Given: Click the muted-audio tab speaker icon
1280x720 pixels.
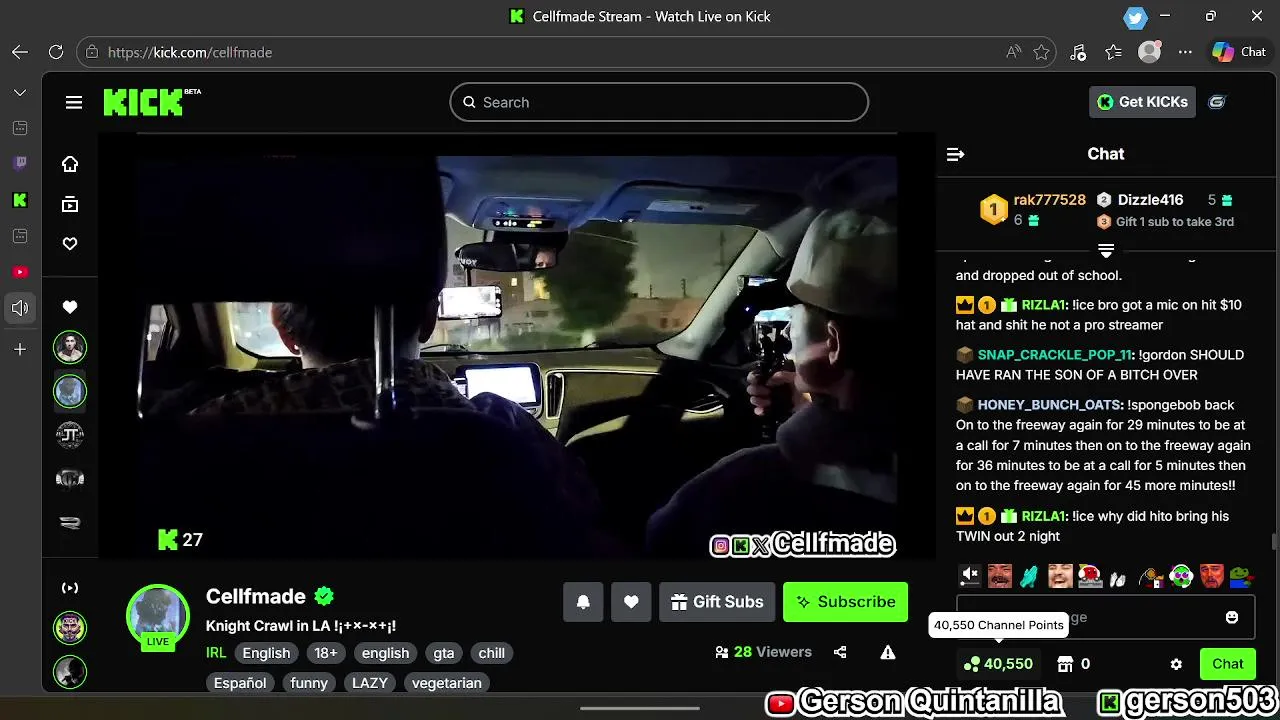Looking at the screenshot, I should click(20, 308).
